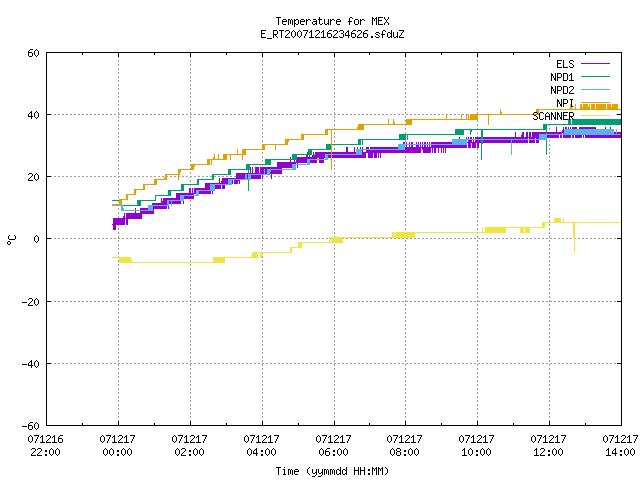Click the chart title 'Temperature for MEX'
The height and width of the screenshot is (480, 640).
pos(332,21)
